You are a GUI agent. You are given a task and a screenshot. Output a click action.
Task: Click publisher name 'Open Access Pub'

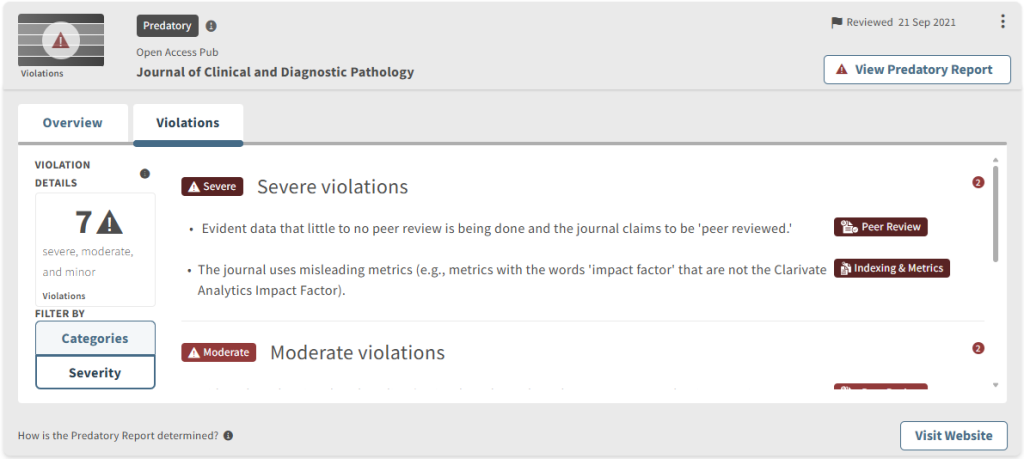pyautogui.click(x=178, y=52)
